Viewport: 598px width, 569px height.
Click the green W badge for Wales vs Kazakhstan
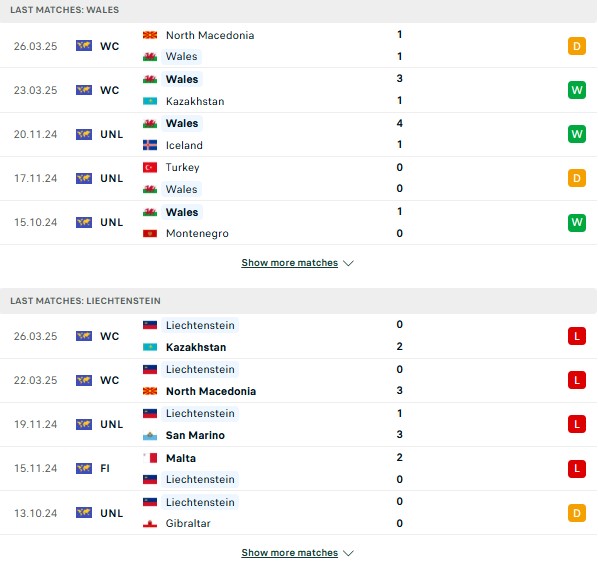pos(577,90)
